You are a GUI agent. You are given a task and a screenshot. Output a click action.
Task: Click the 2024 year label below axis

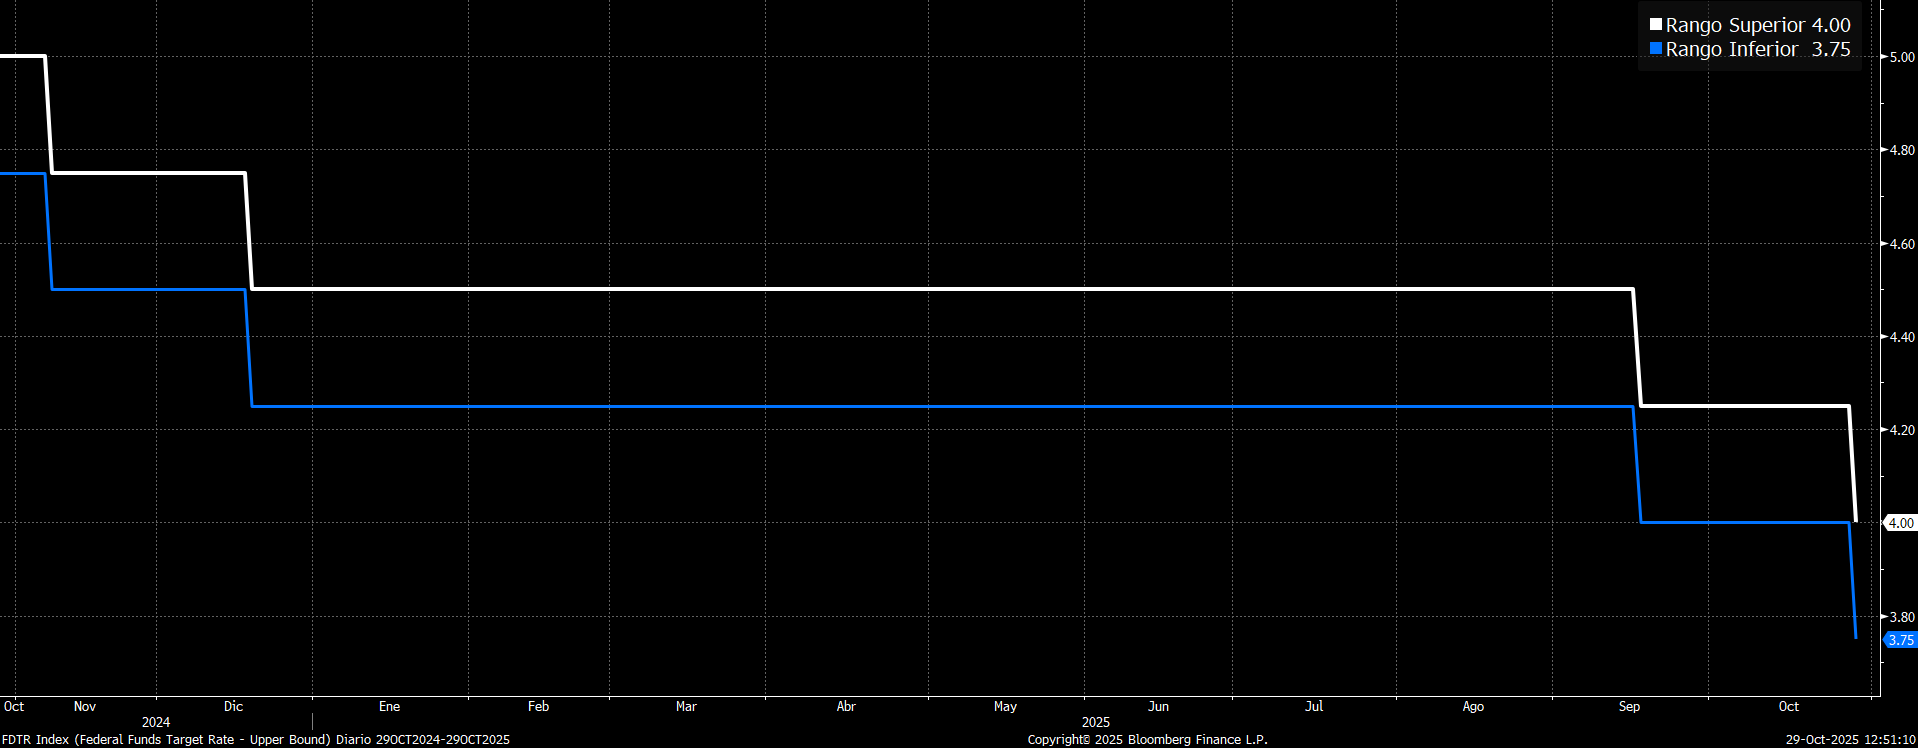point(156,722)
